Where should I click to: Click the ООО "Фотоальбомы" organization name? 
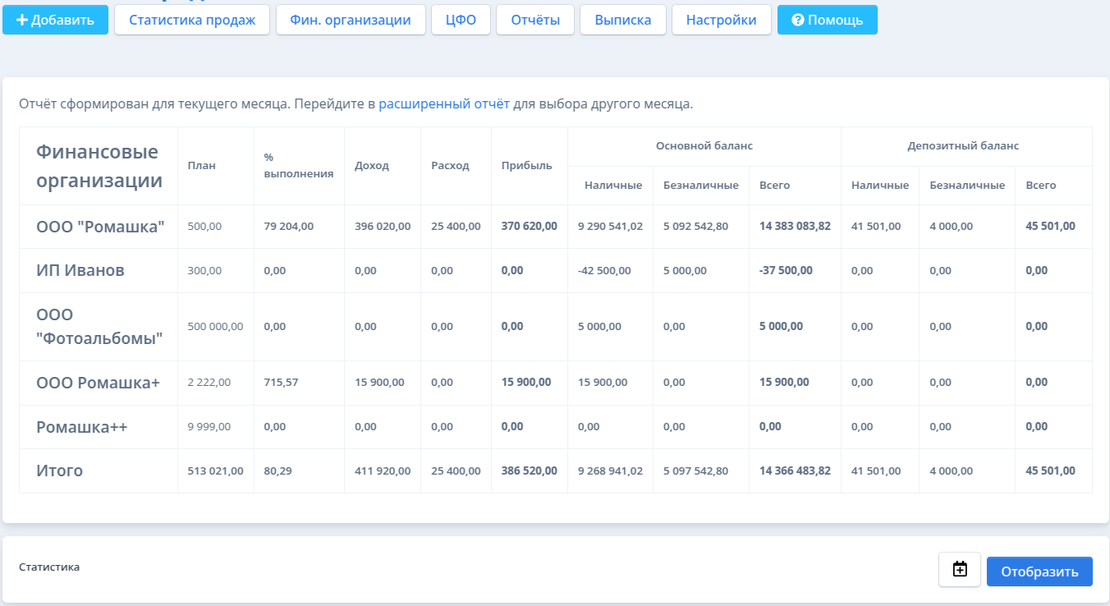click(99, 327)
